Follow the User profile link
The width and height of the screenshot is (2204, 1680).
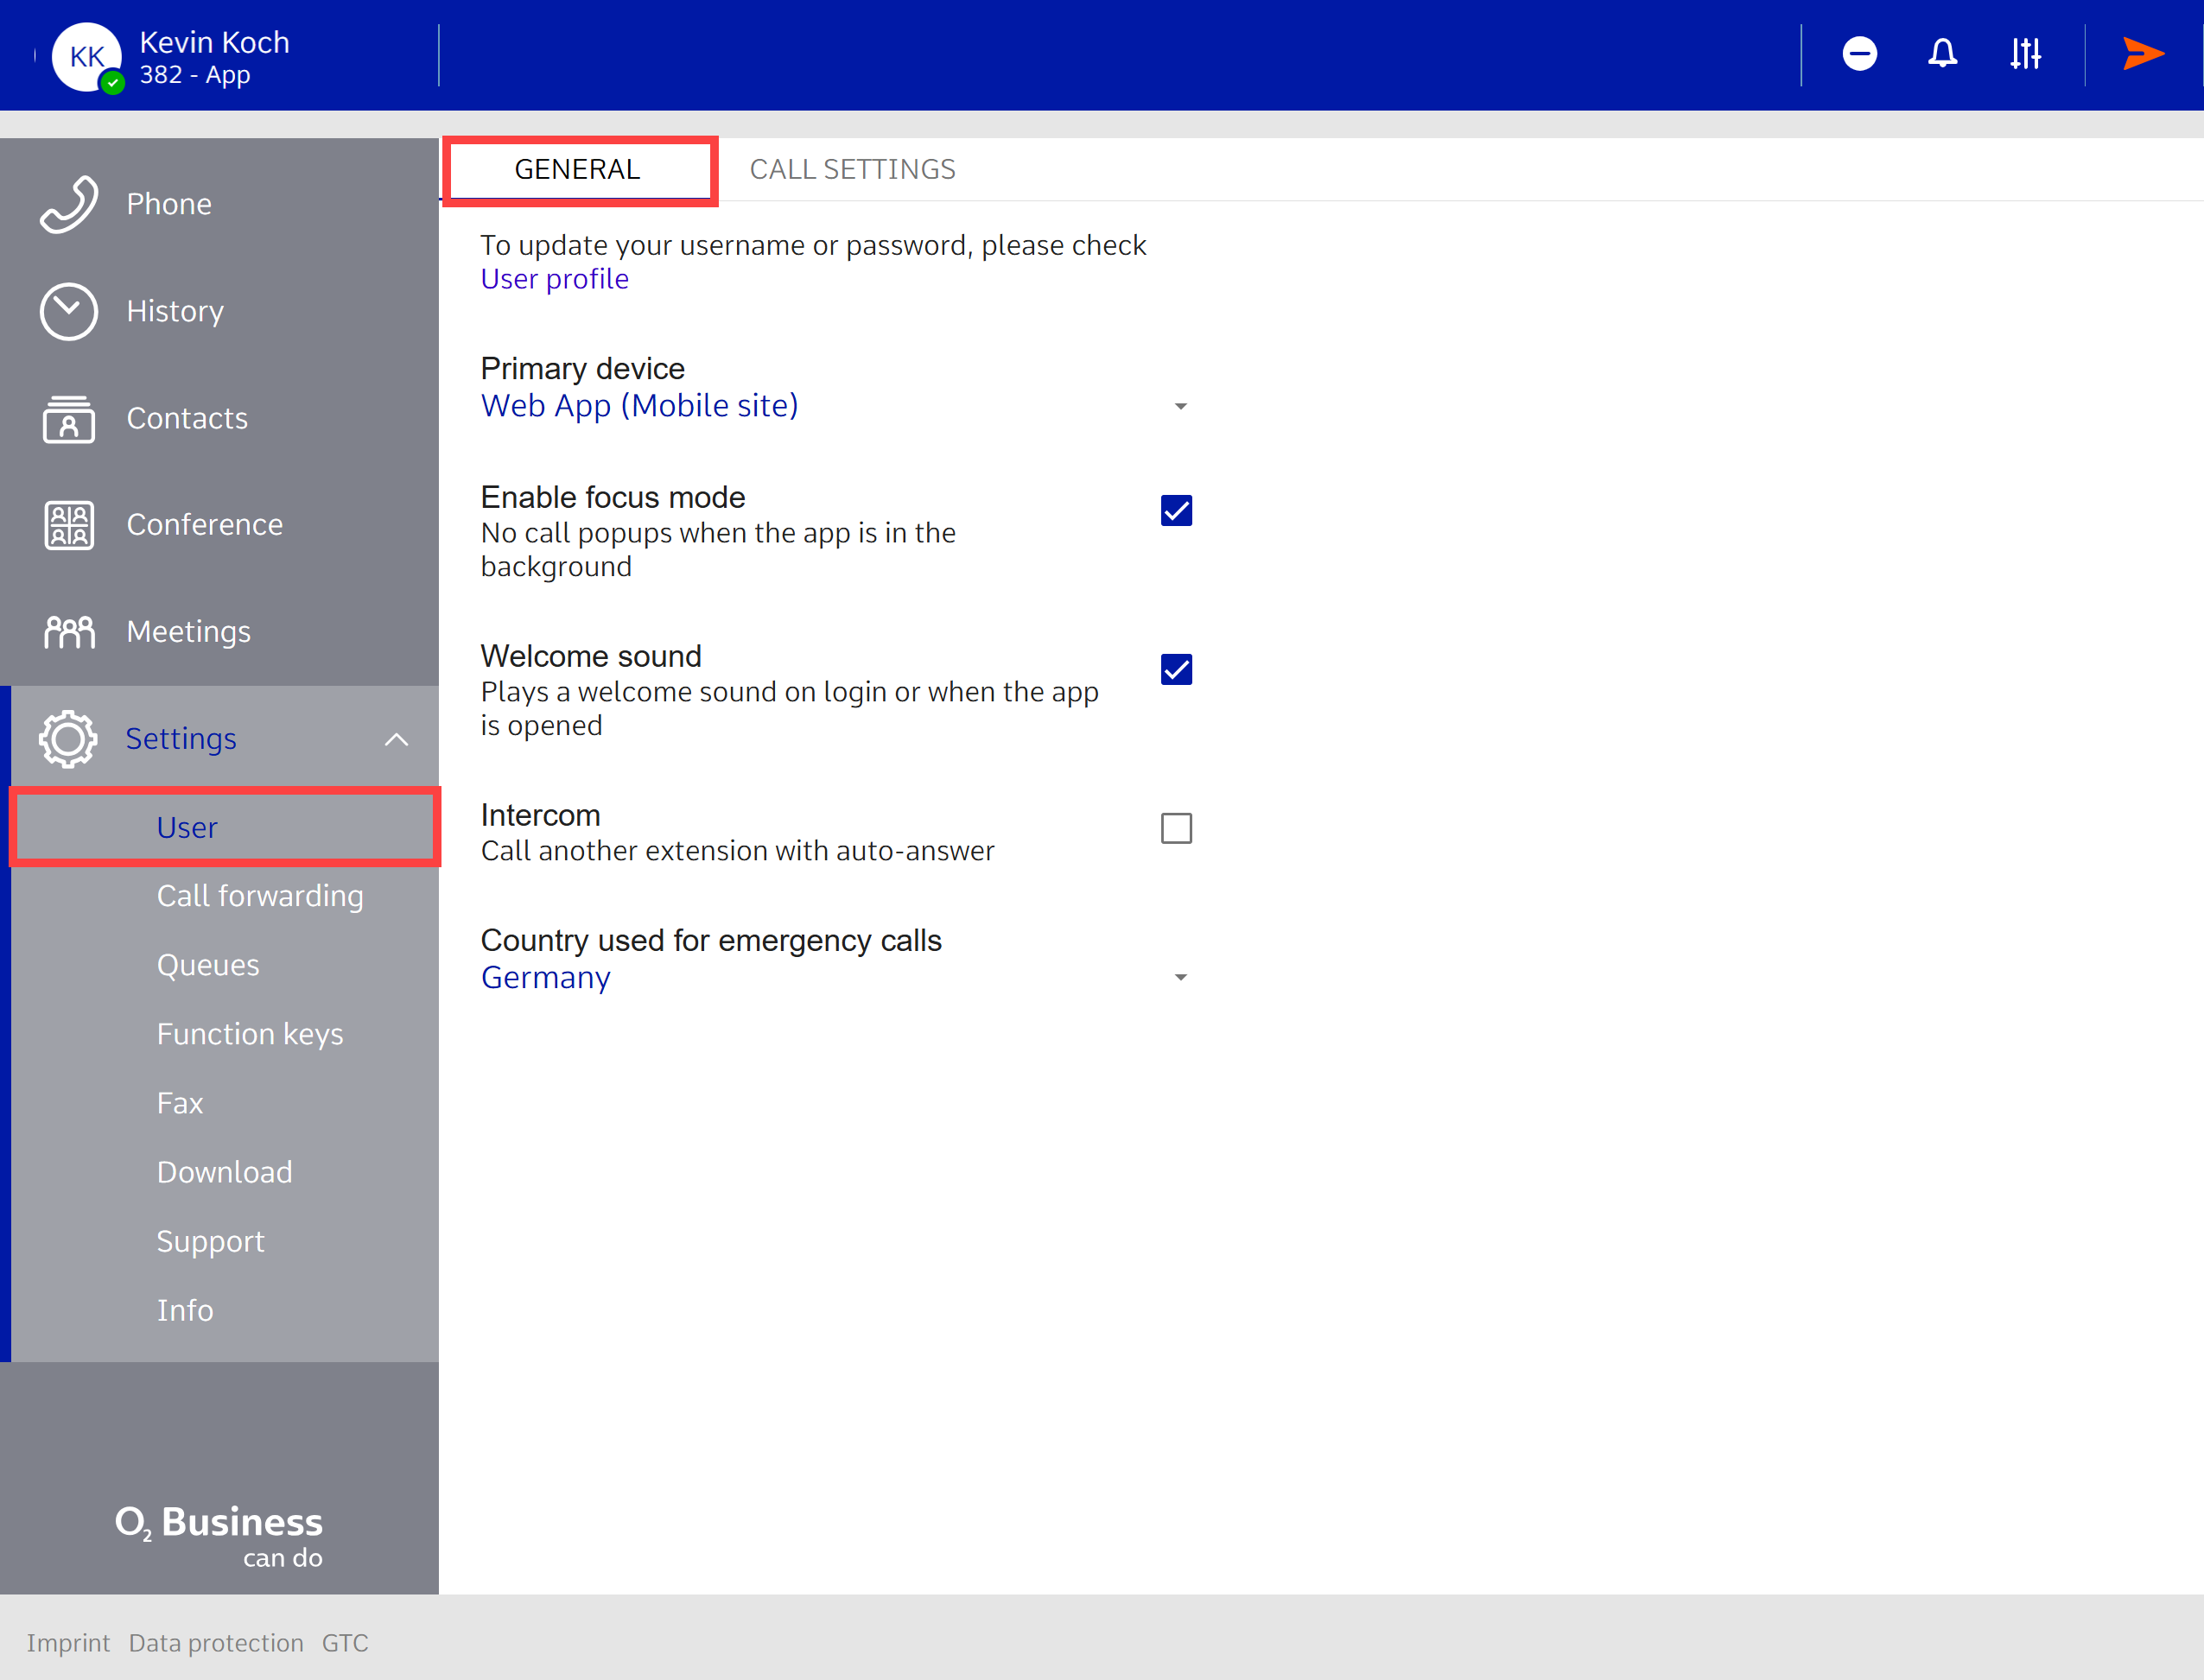click(x=554, y=279)
